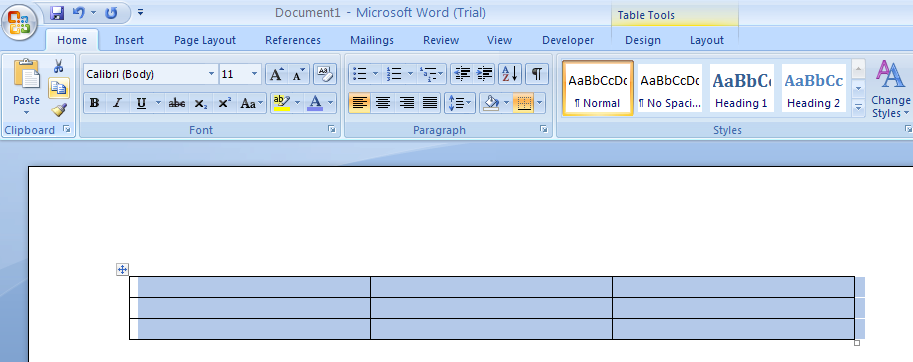Open font color dropdown arrow
The image size is (913, 362).
tap(331, 104)
